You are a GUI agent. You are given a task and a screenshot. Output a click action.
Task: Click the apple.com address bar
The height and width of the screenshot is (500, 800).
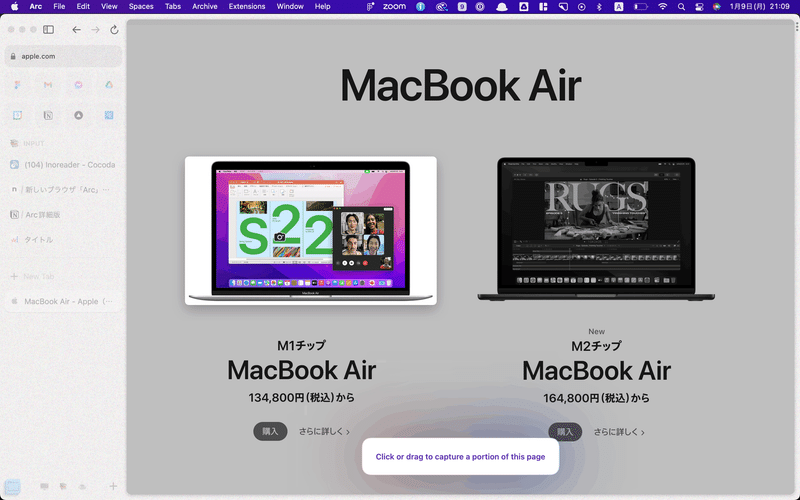(x=64, y=56)
